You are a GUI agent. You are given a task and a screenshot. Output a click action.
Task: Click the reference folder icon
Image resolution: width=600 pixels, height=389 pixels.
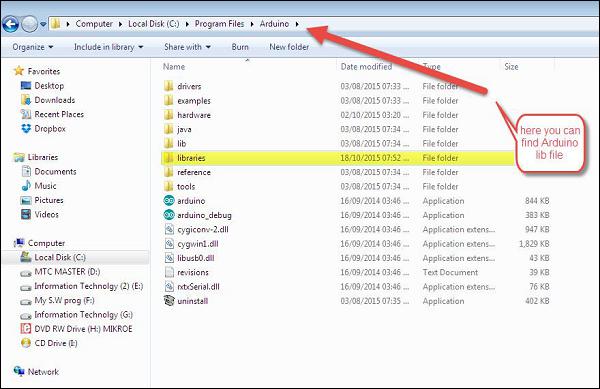coord(168,172)
